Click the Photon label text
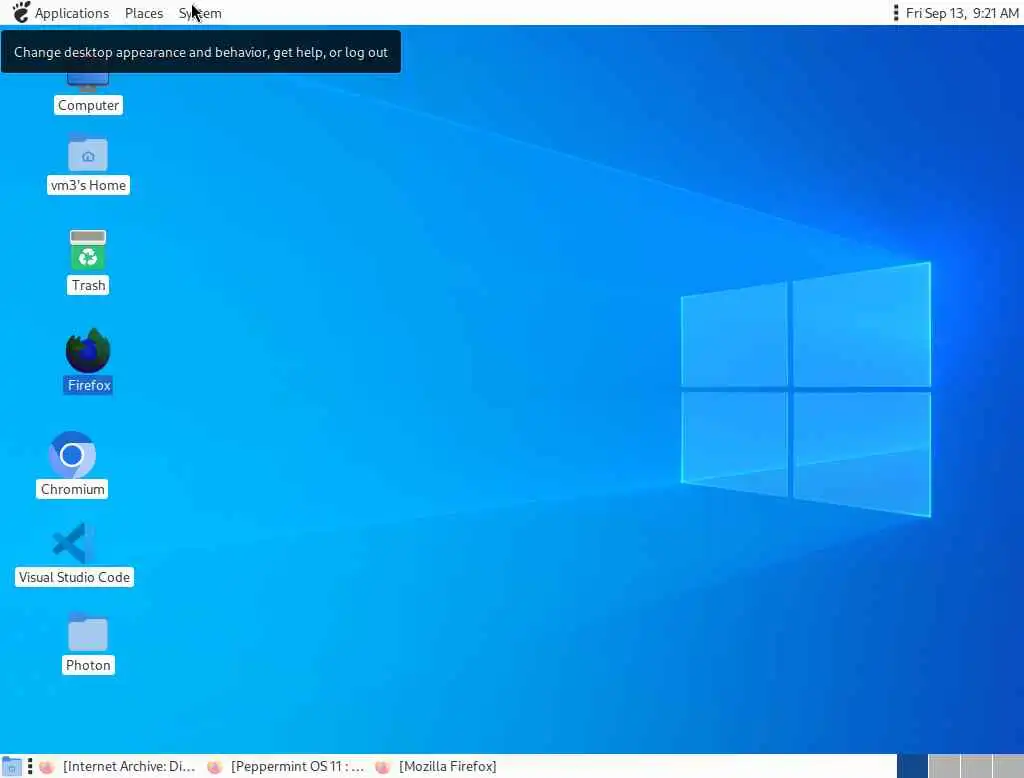Viewport: 1024px width, 778px height. pos(88,665)
